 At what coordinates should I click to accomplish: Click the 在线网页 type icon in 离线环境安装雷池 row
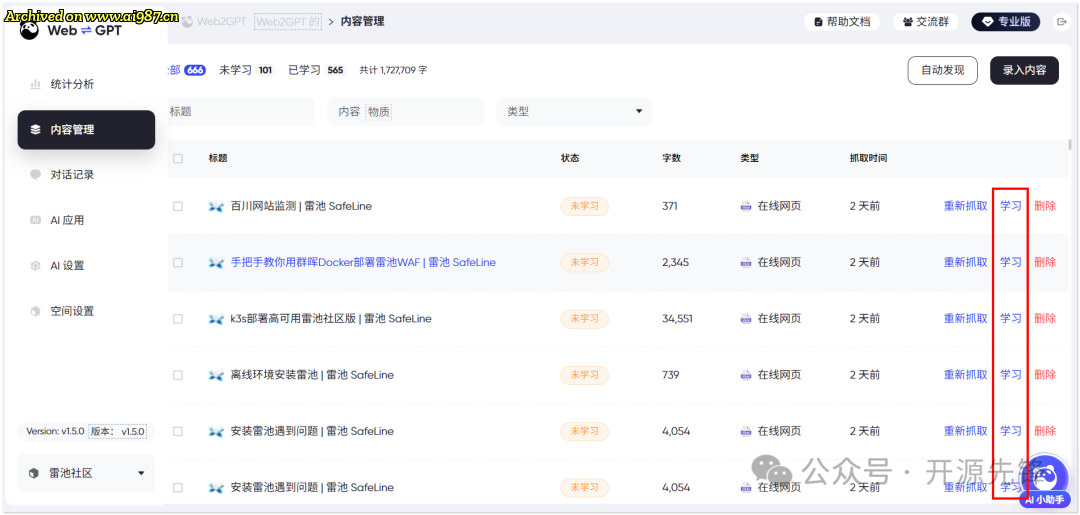pyautogui.click(x=746, y=375)
